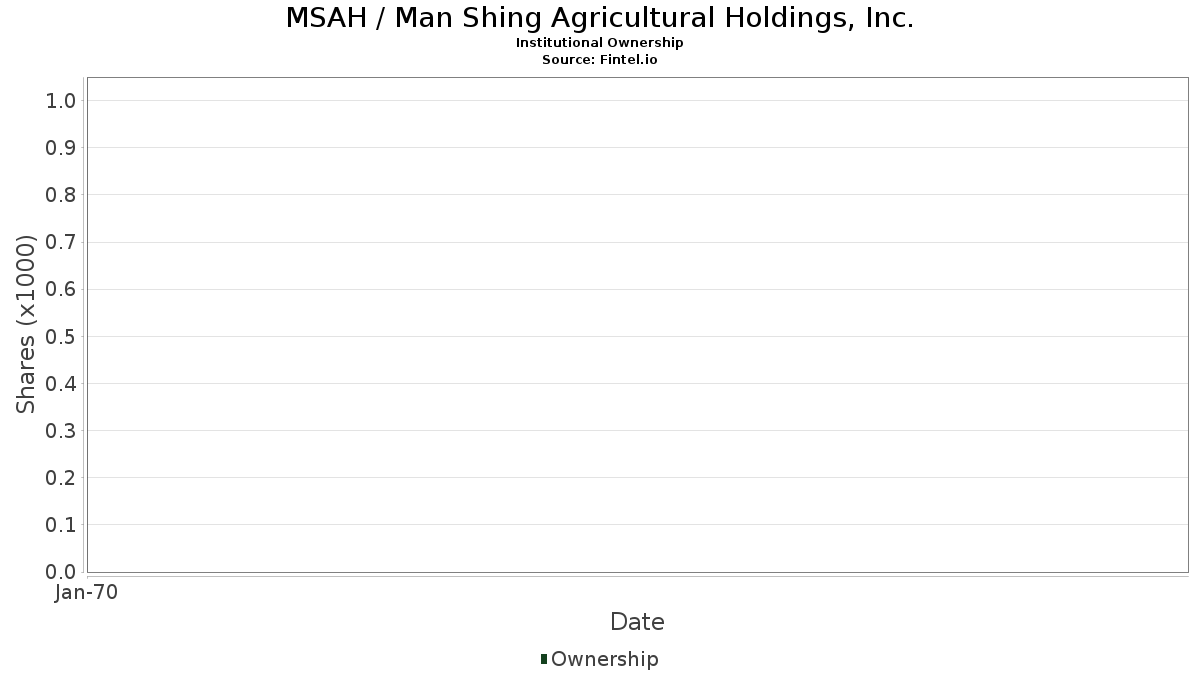Click the chart title MSAH / Man Shing Agricultural Holdings

pyautogui.click(x=600, y=18)
